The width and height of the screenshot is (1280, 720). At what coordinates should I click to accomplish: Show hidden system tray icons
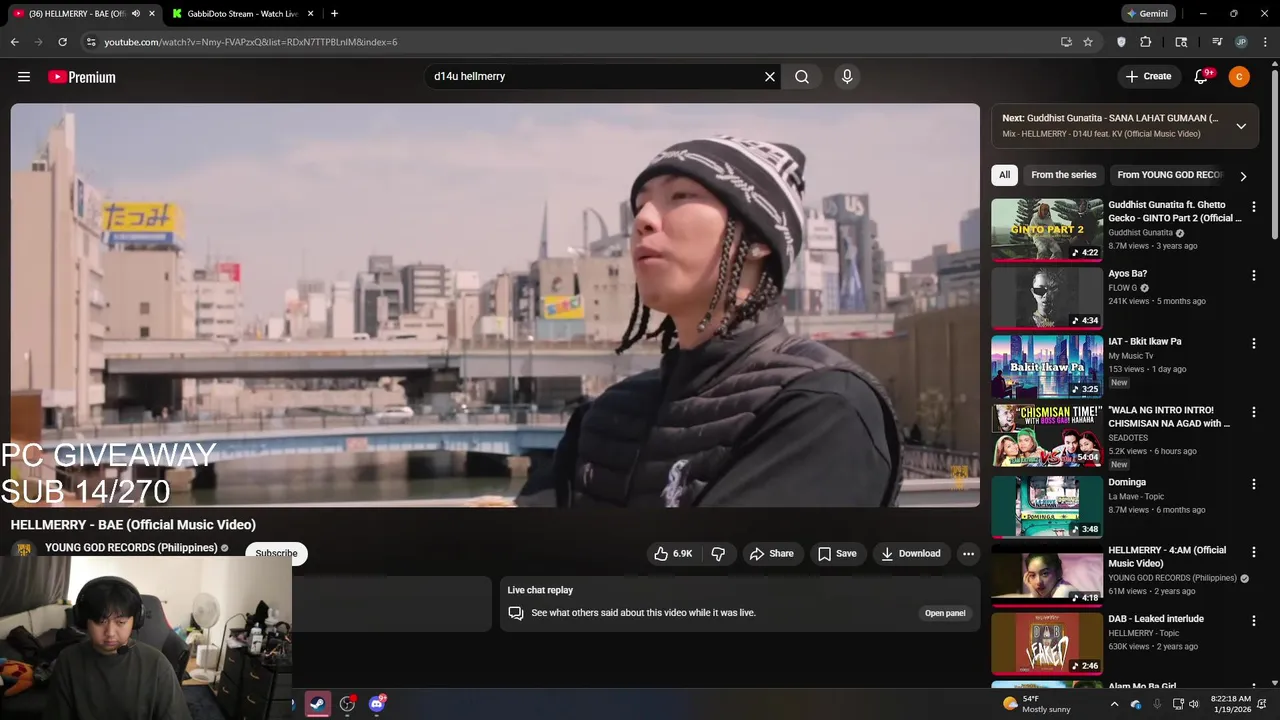tap(1115, 704)
